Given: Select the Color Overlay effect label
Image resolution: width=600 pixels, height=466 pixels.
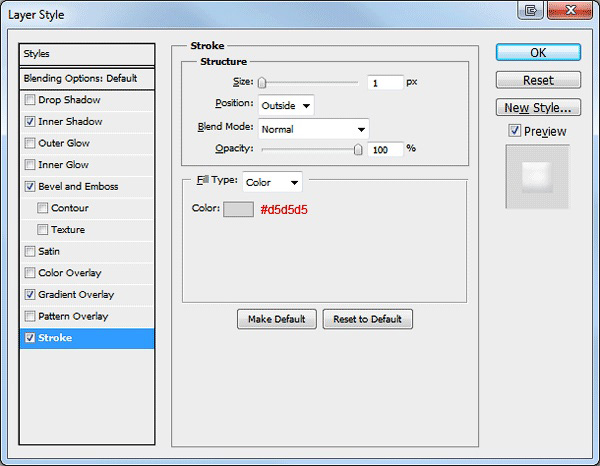Looking at the screenshot, I should click(x=70, y=273).
